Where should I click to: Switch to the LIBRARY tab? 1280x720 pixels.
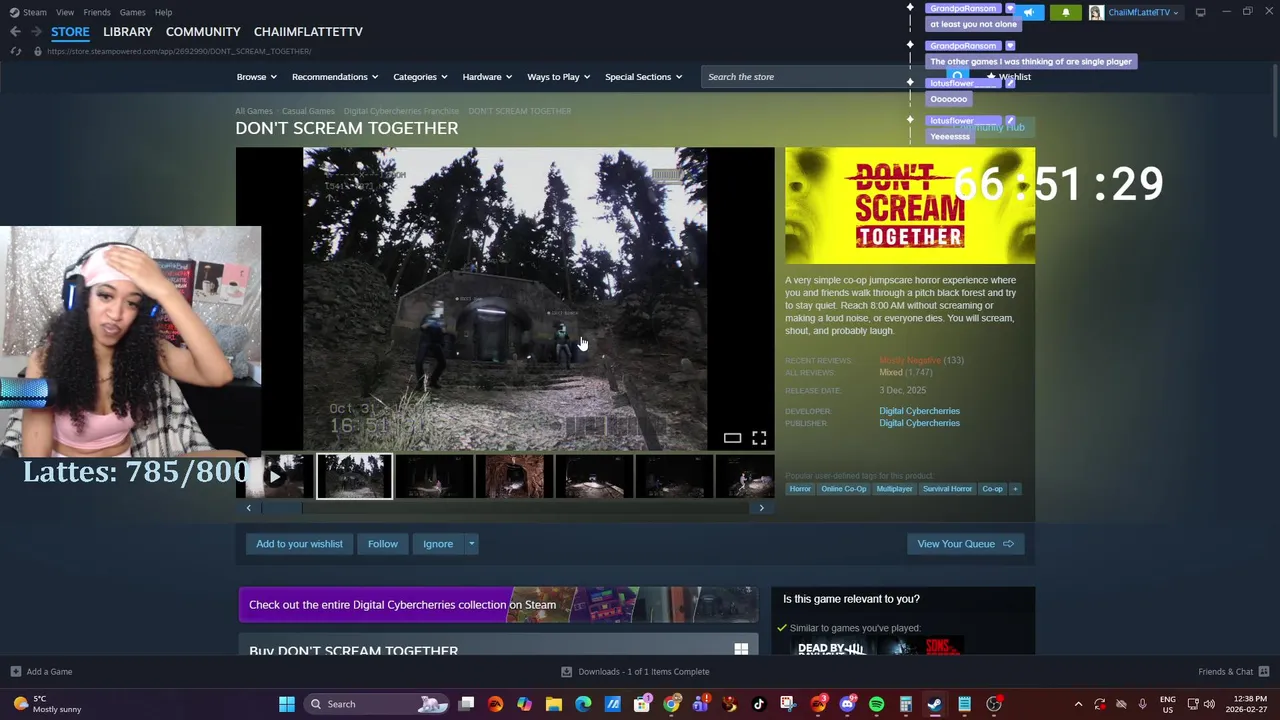tap(128, 32)
